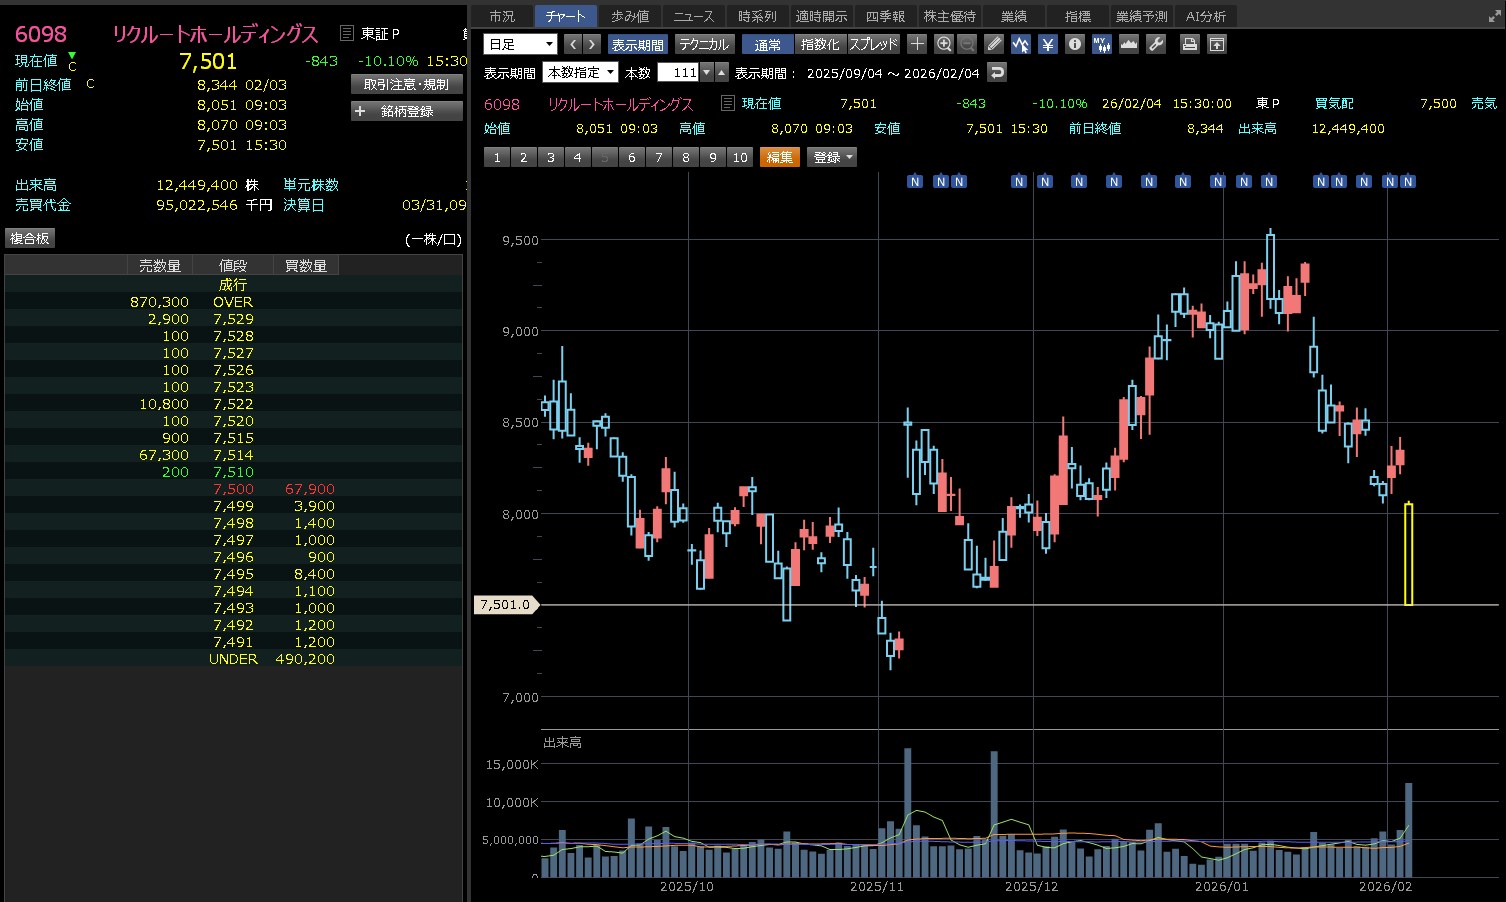Switch to the ニュース tab

coord(693,16)
